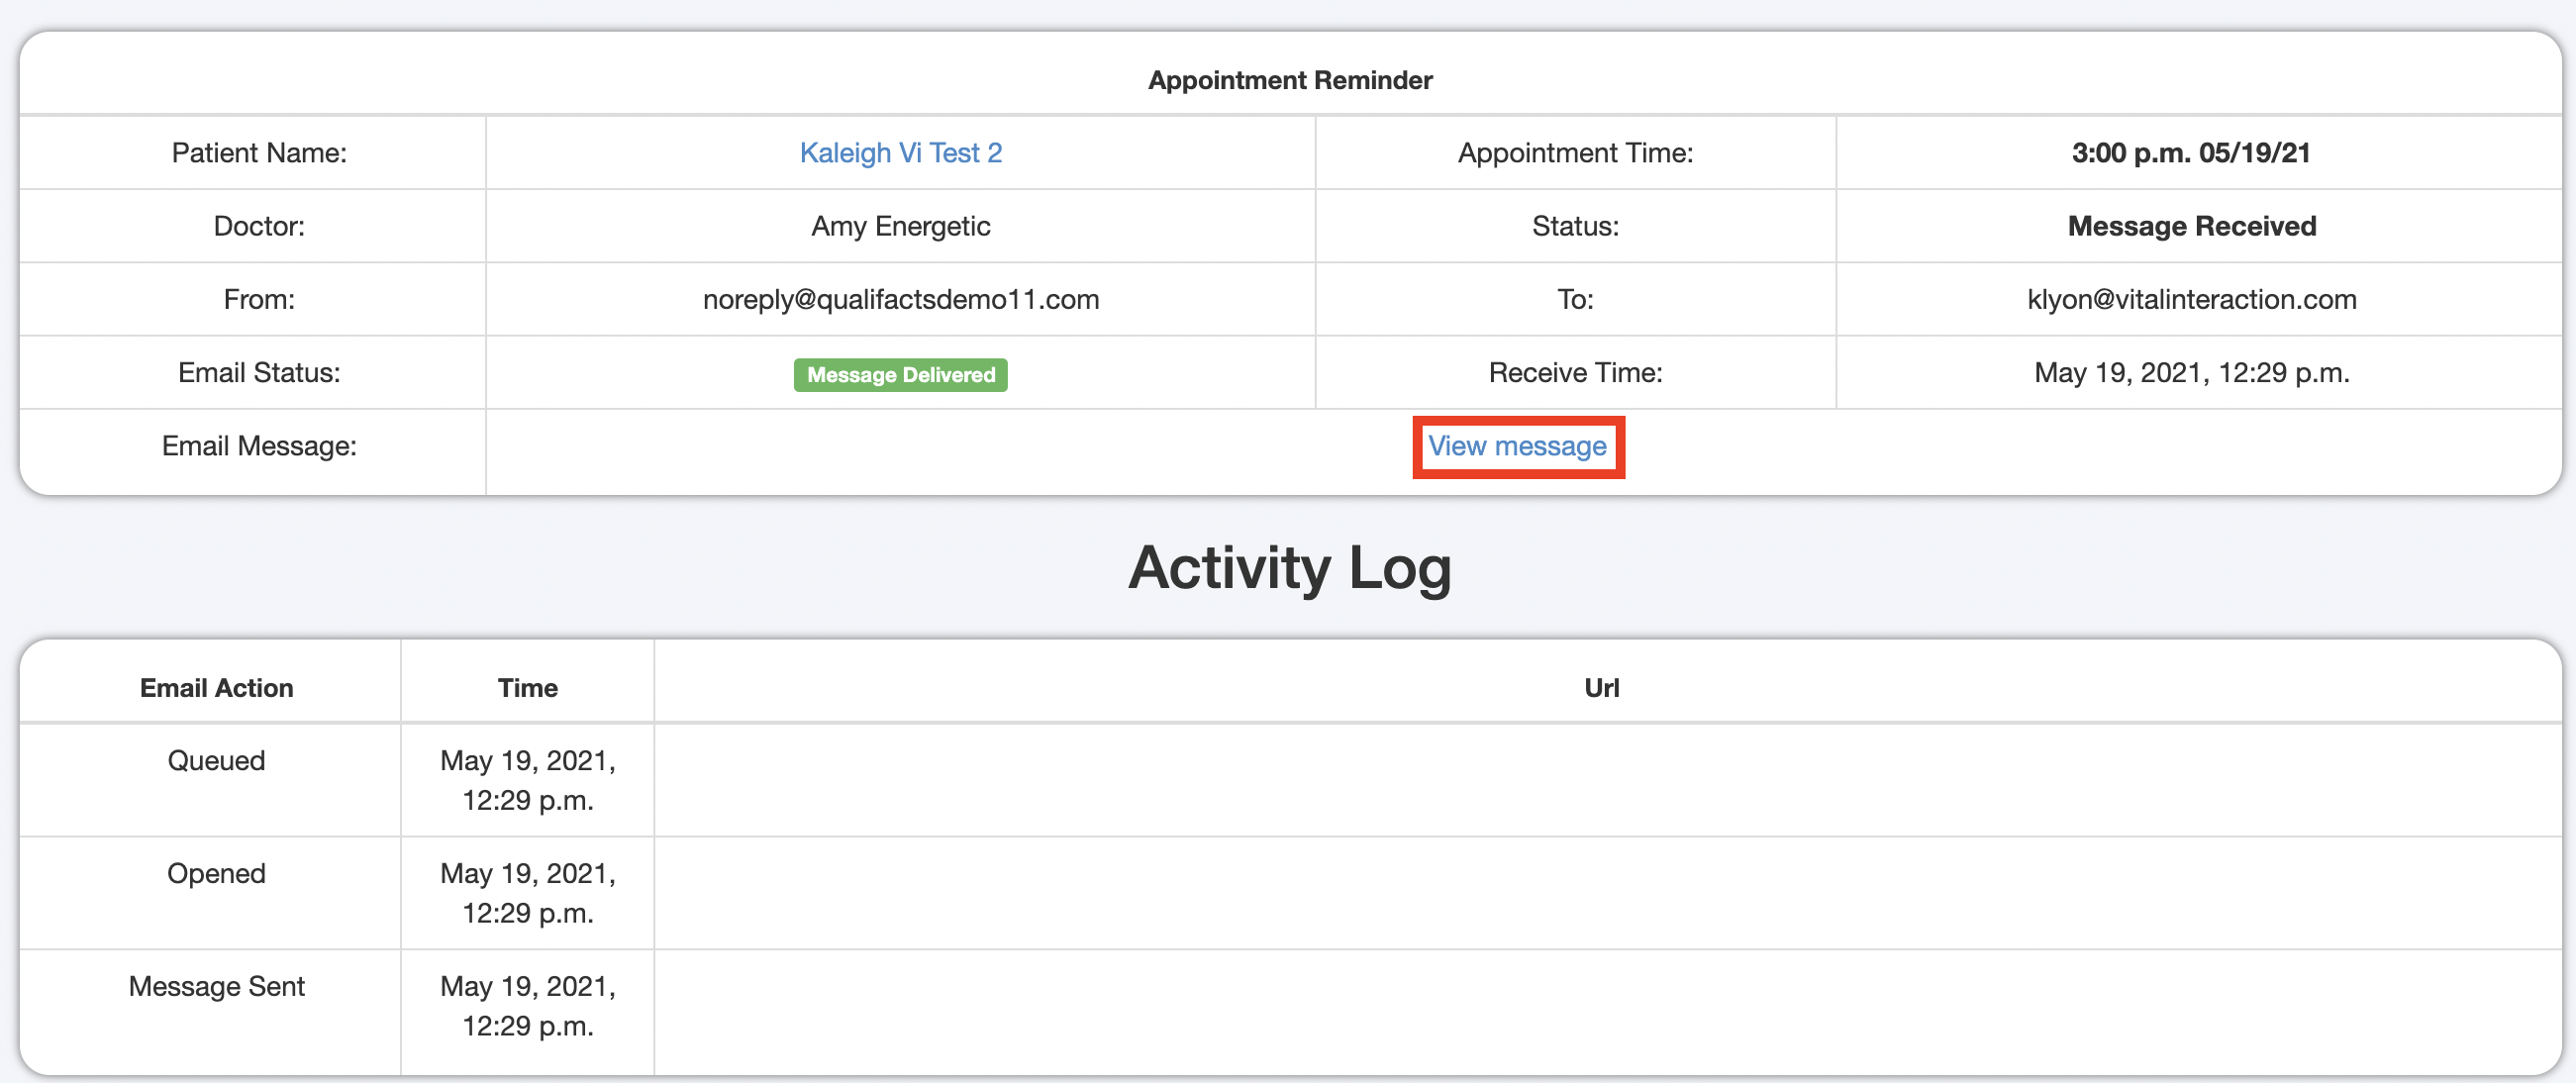The height and width of the screenshot is (1083, 2576).
Task: Click the Receive Time value May 19, 2021
Action: pos(2191,372)
